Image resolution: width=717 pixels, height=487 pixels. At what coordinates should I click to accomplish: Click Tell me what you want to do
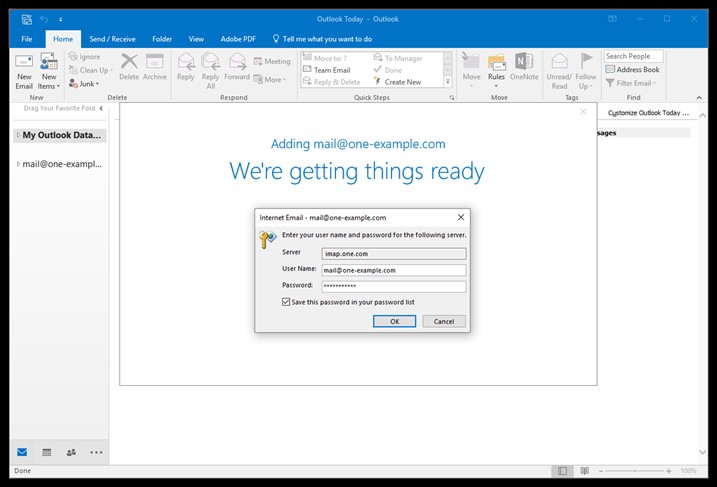322,39
